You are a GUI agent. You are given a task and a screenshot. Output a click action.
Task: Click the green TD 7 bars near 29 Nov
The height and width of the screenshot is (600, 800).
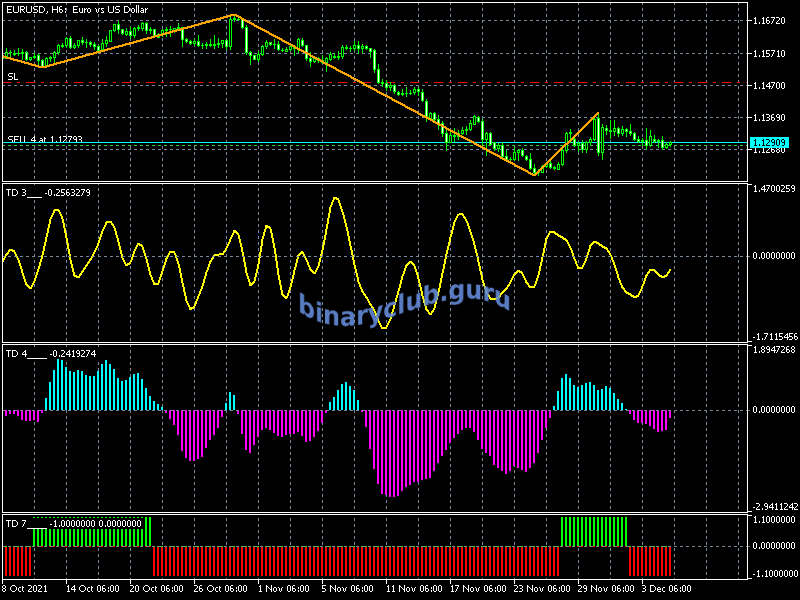[x=594, y=531]
